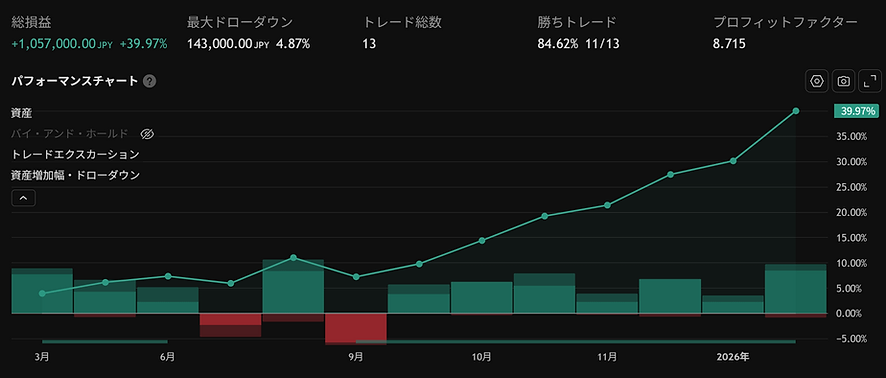The image size is (886, 378).
Task: Click the final equity point at 39.97%
Action: pyautogui.click(x=796, y=111)
